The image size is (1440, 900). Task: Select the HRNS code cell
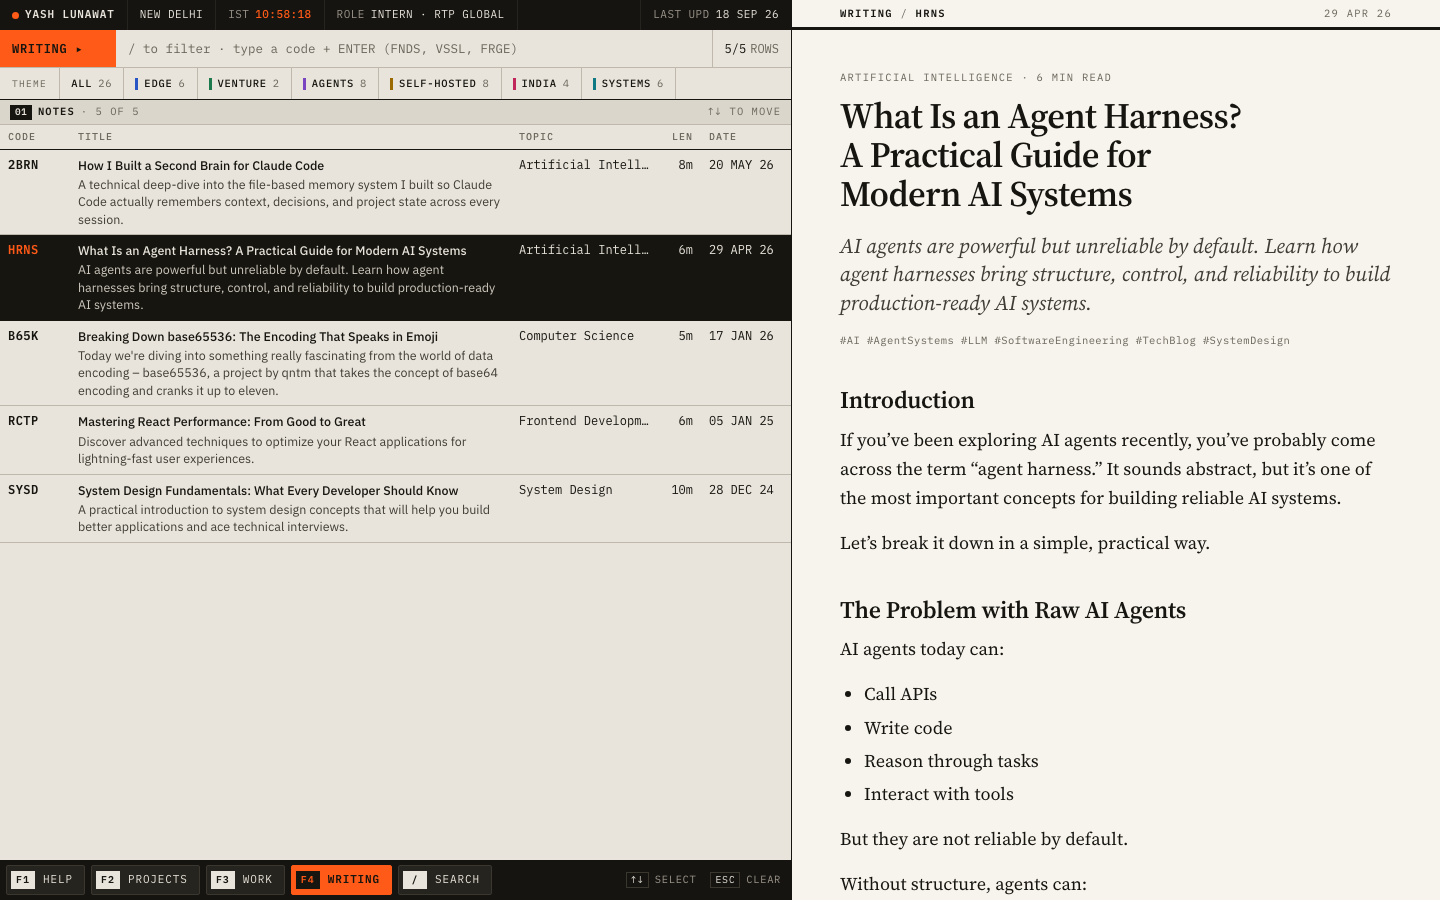23,250
